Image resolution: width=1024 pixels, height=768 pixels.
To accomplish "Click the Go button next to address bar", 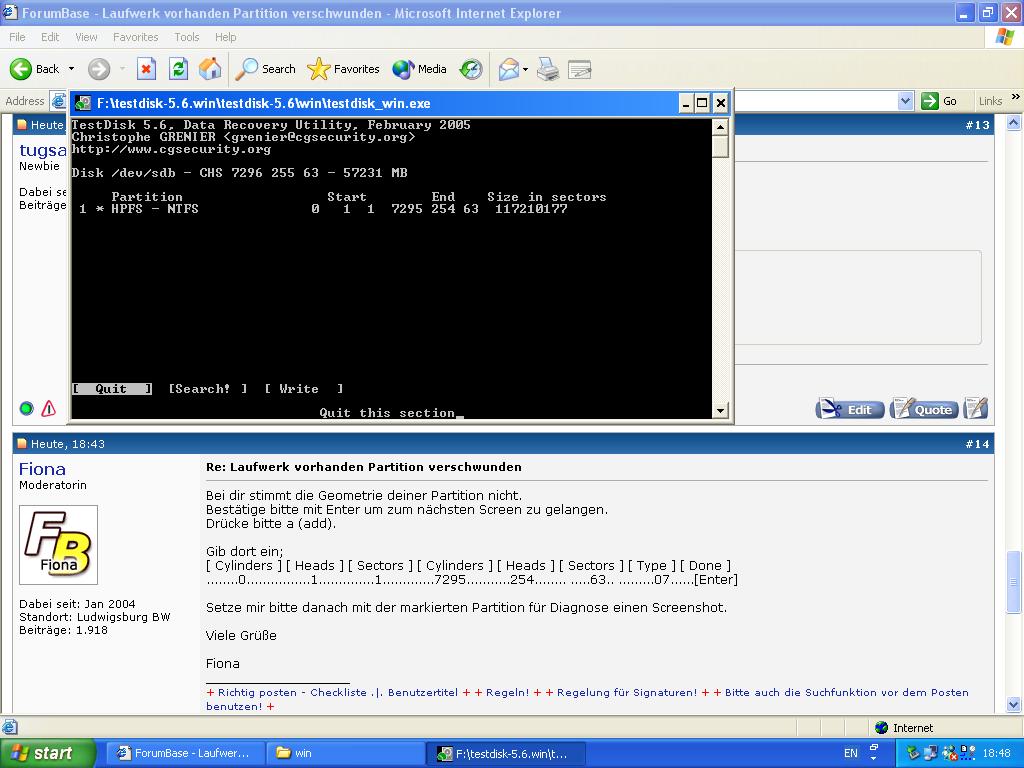I will point(939,101).
